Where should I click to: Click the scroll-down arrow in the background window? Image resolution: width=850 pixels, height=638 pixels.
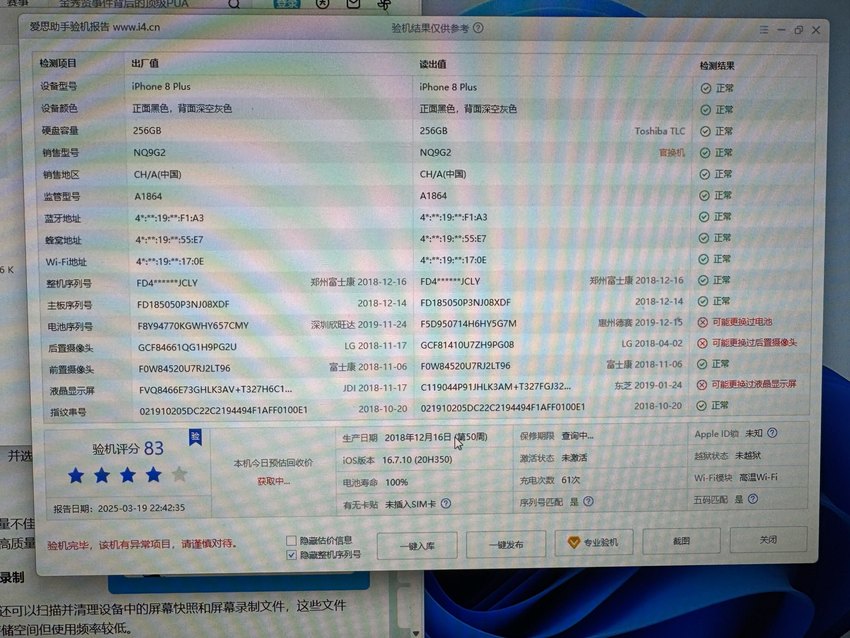[x=415, y=633]
